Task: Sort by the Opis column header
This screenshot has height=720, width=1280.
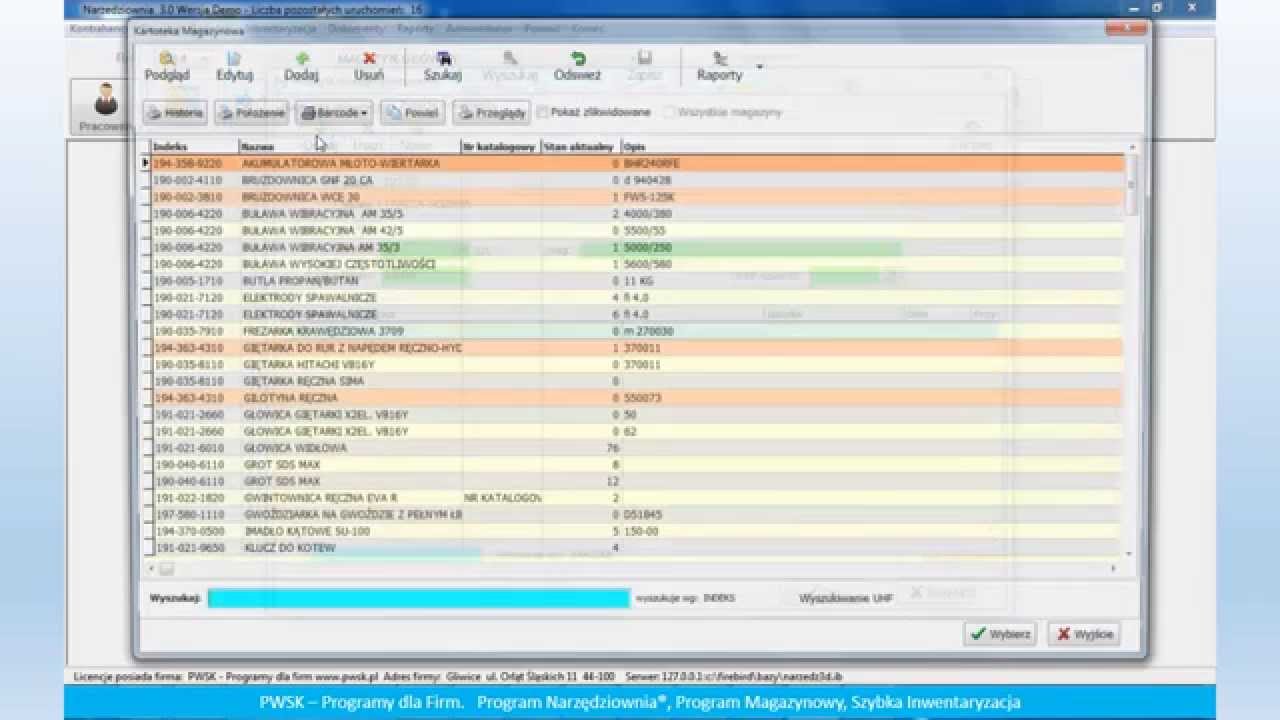Action: (x=872, y=147)
